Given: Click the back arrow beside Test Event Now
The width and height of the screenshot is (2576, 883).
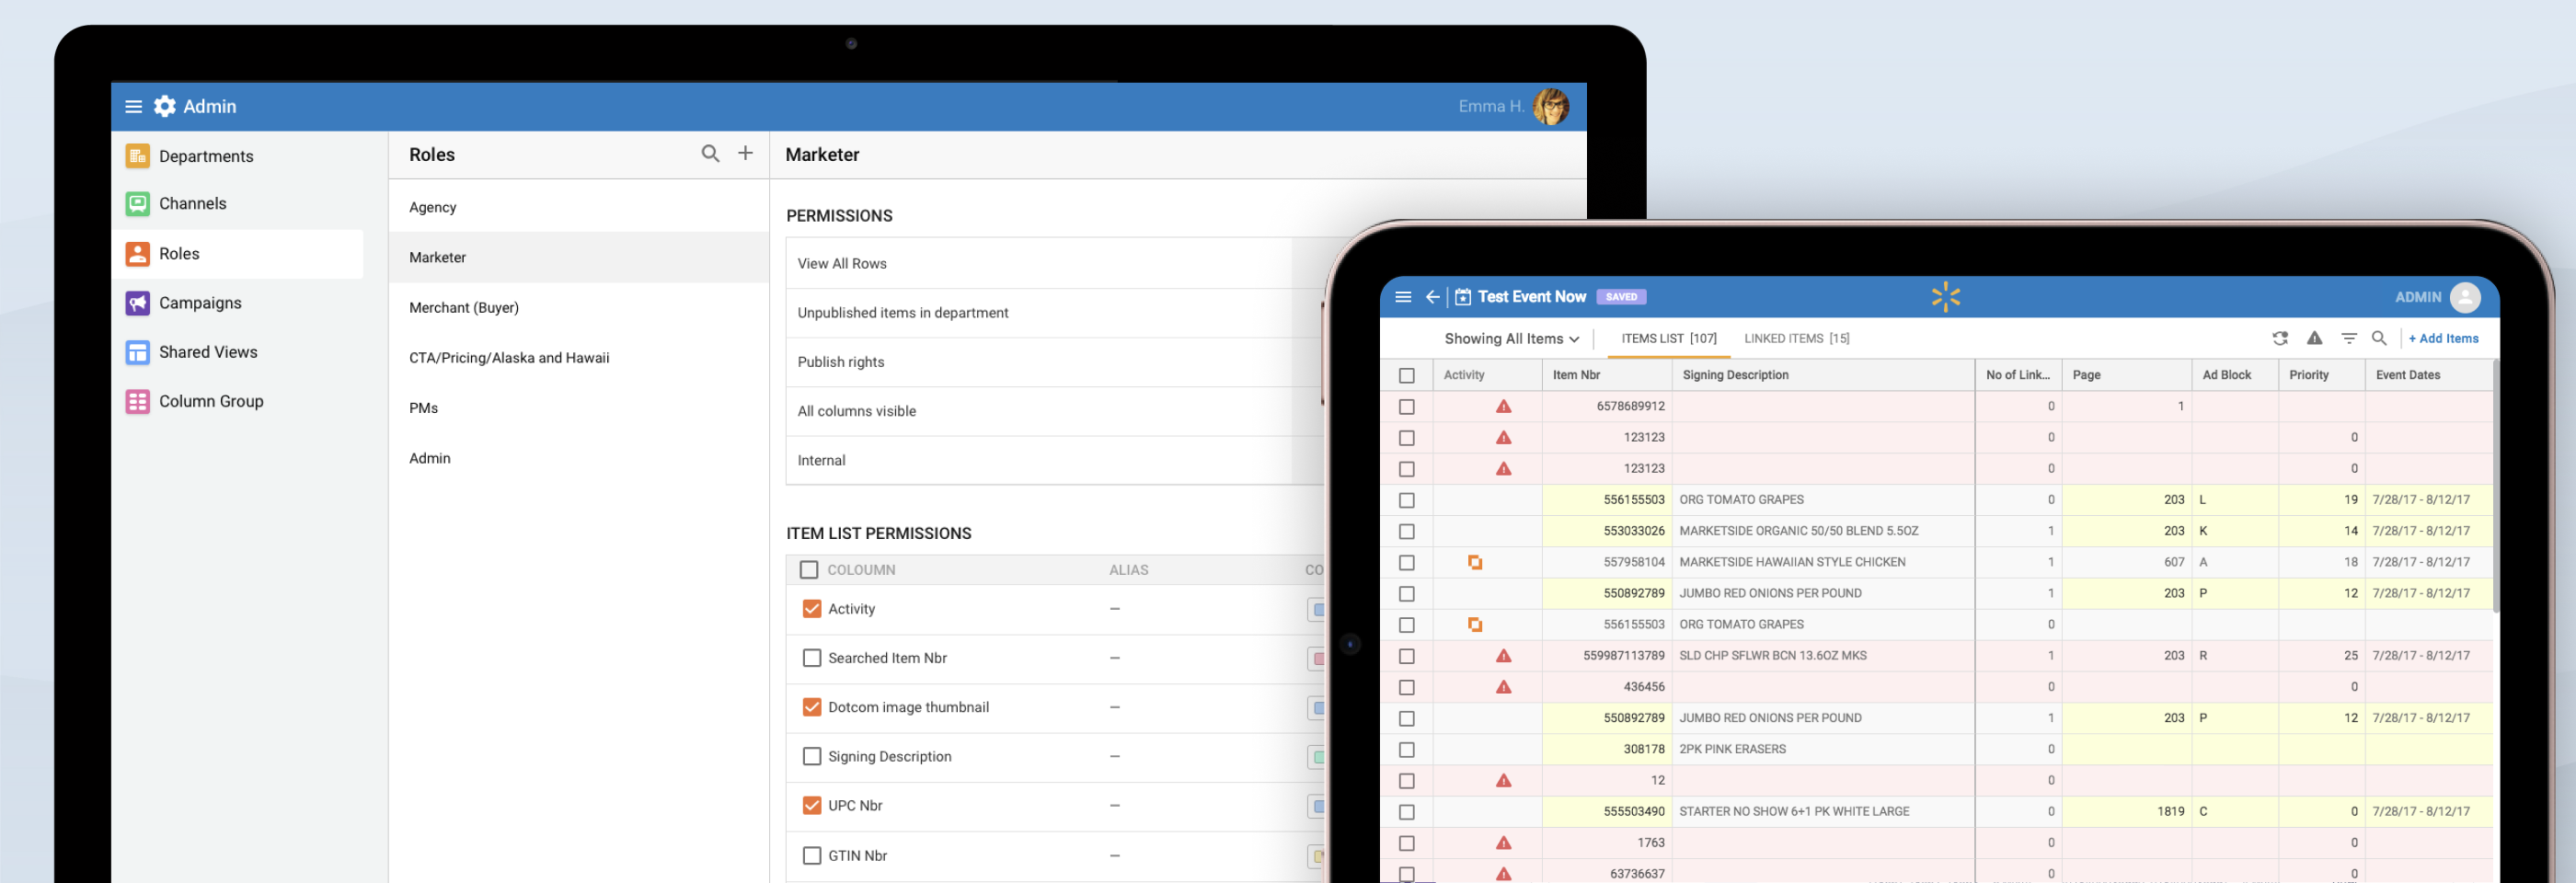Looking at the screenshot, I should (x=1432, y=297).
